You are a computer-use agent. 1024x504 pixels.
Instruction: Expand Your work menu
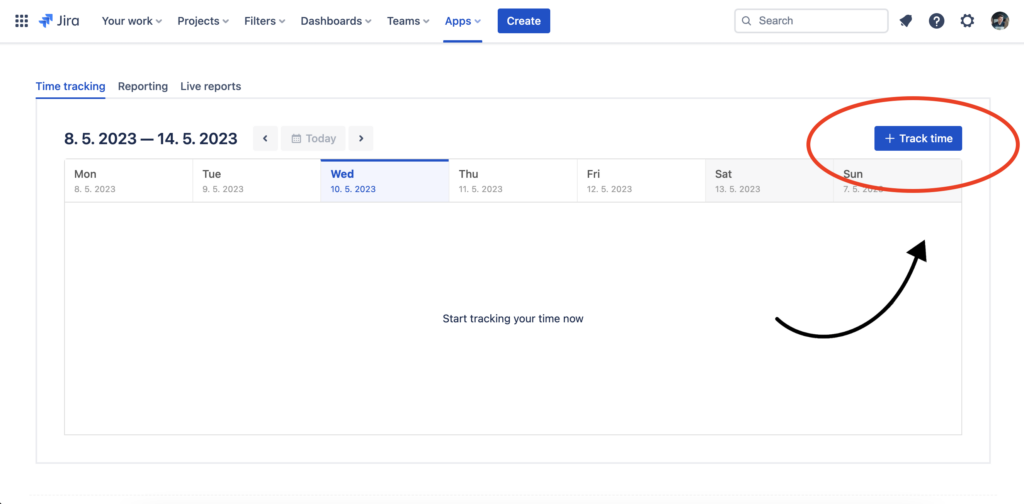click(132, 21)
